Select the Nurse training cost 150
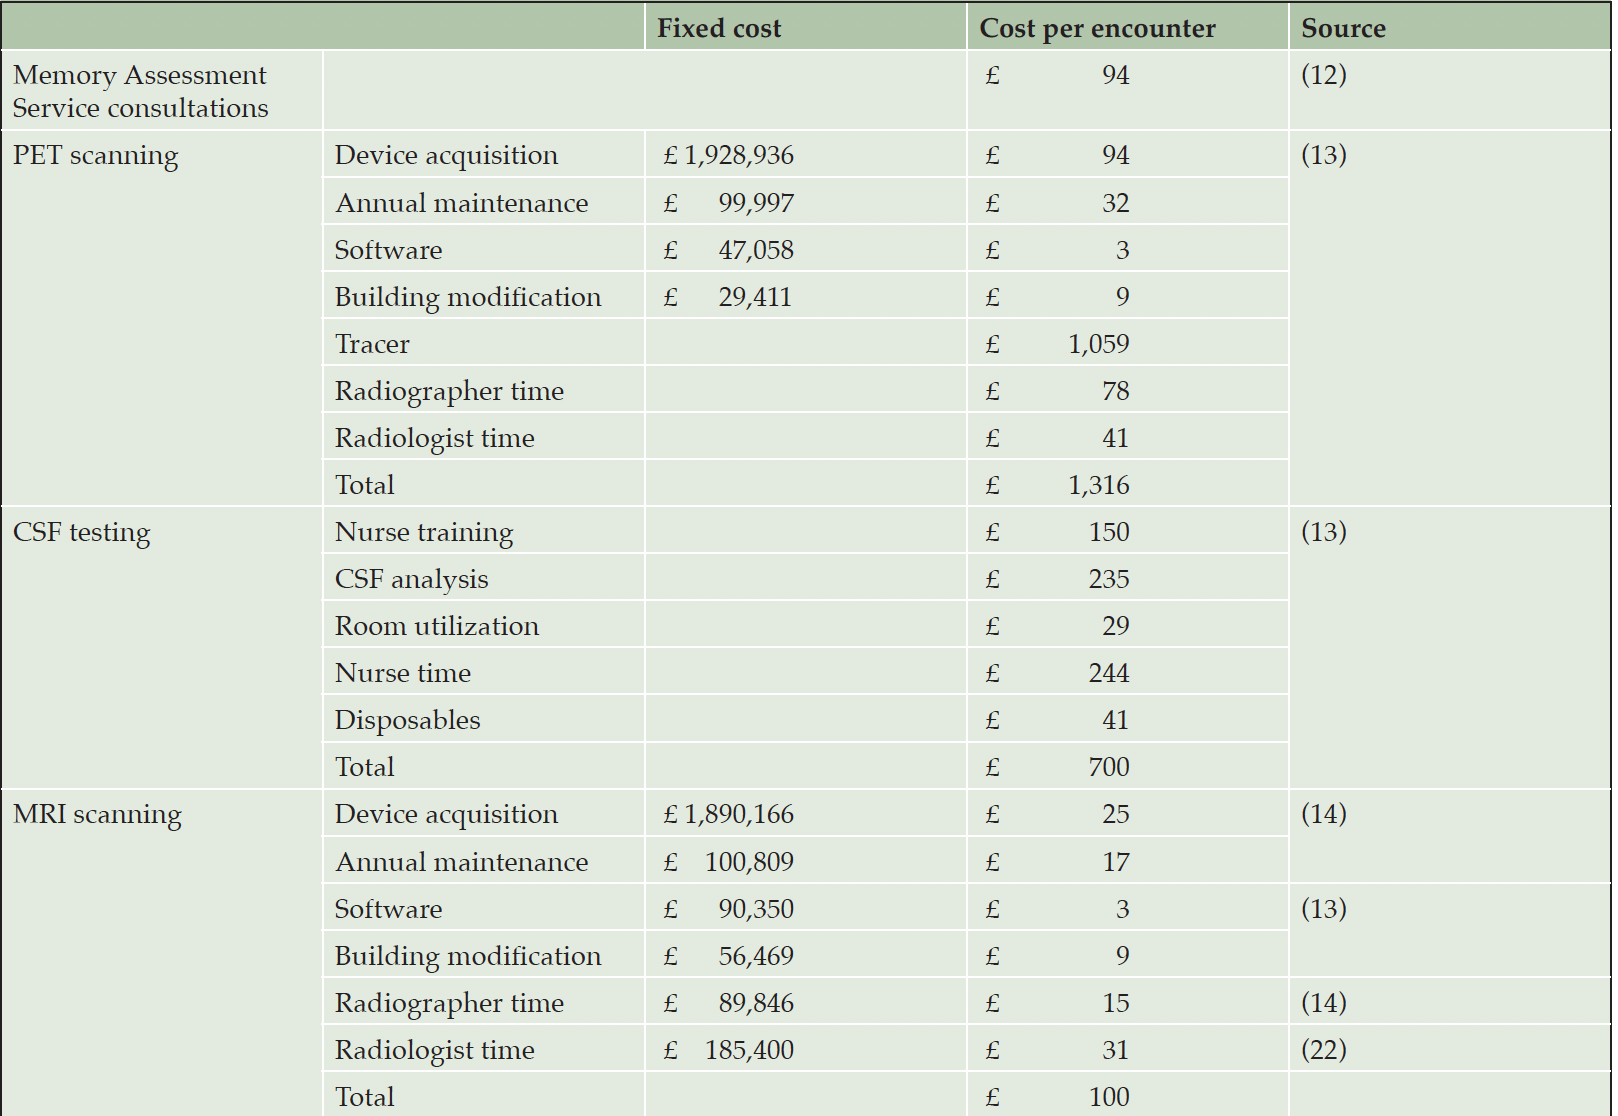Screen dimensions: 1618x1116 [x=1109, y=532]
